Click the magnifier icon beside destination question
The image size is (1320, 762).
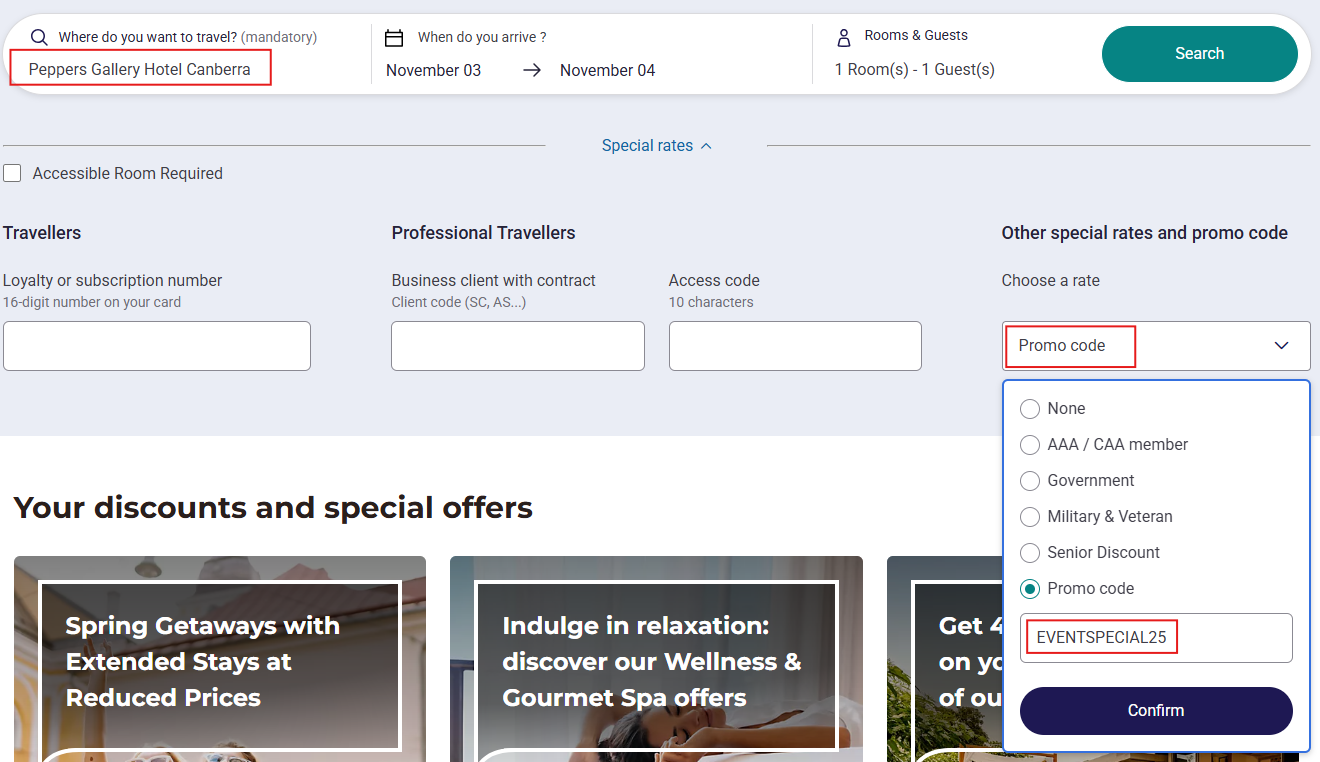point(39,38)
